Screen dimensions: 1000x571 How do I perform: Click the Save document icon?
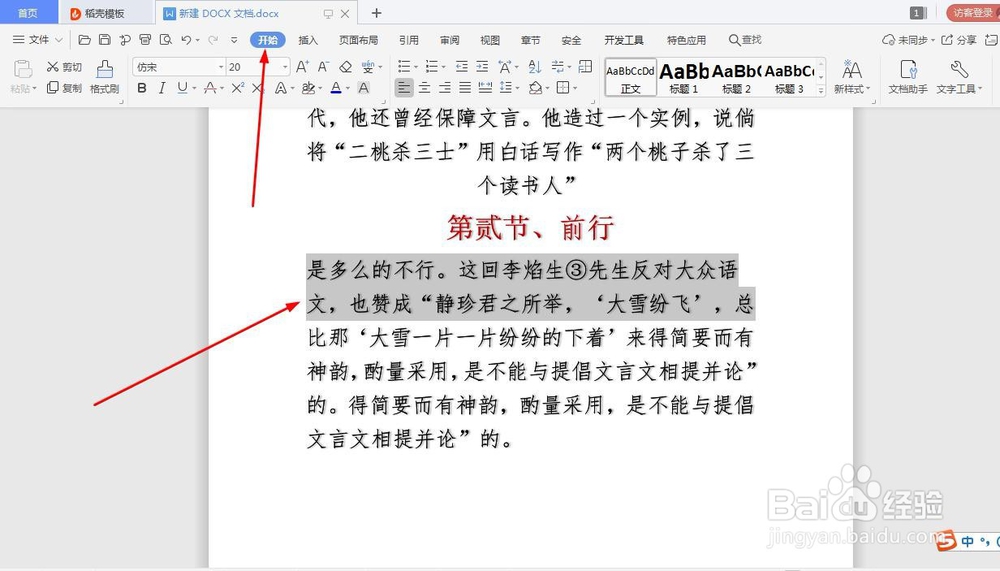pyautogui.click(x=105, y=40)
